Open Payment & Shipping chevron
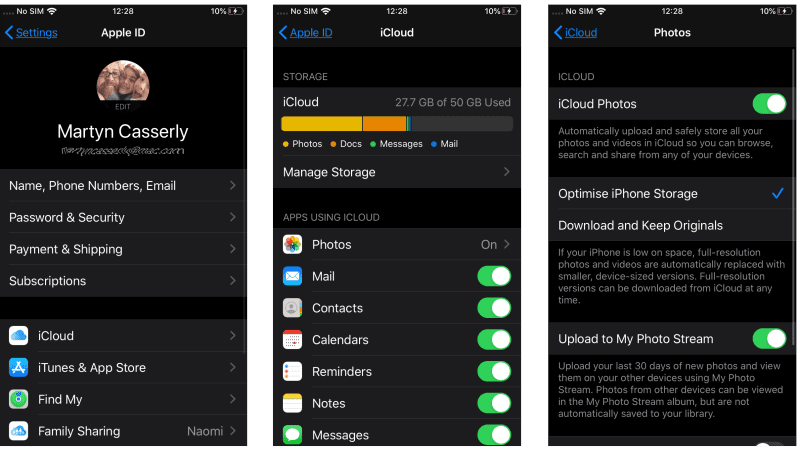Viewport: 800px width, 450px height. pos(233,248)
